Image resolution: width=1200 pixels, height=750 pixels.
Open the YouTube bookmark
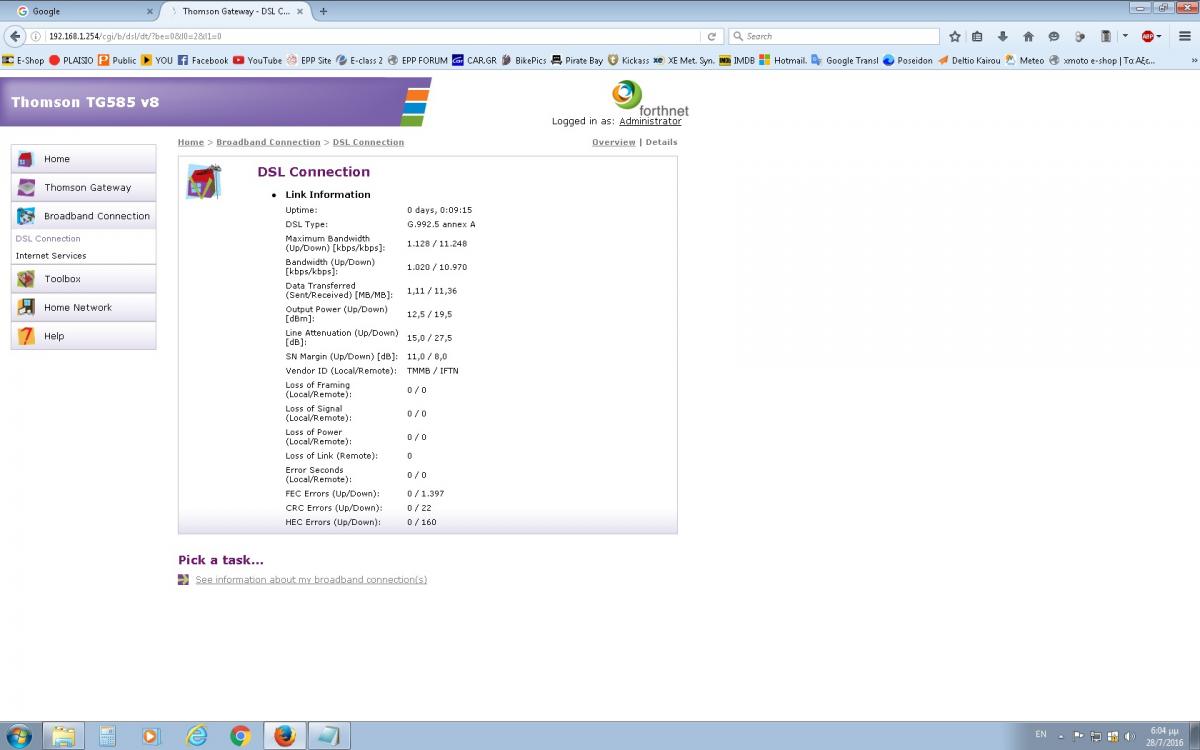[257, 60]
